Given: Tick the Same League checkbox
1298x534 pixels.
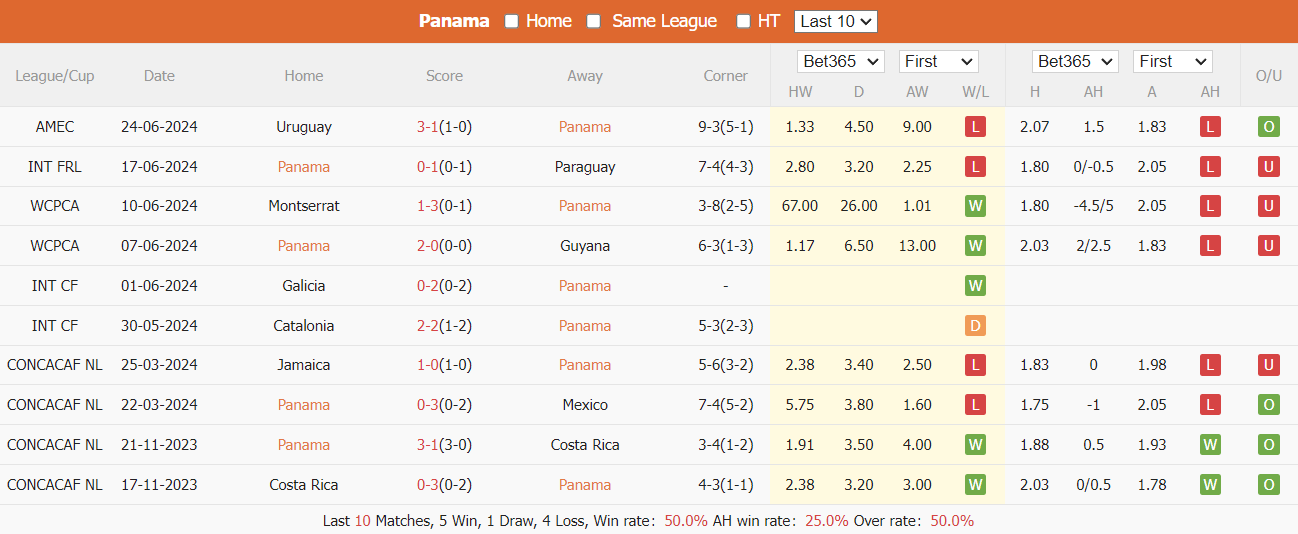Looking at the screenshot, I should pyautogui.click(x=594, y=22).
